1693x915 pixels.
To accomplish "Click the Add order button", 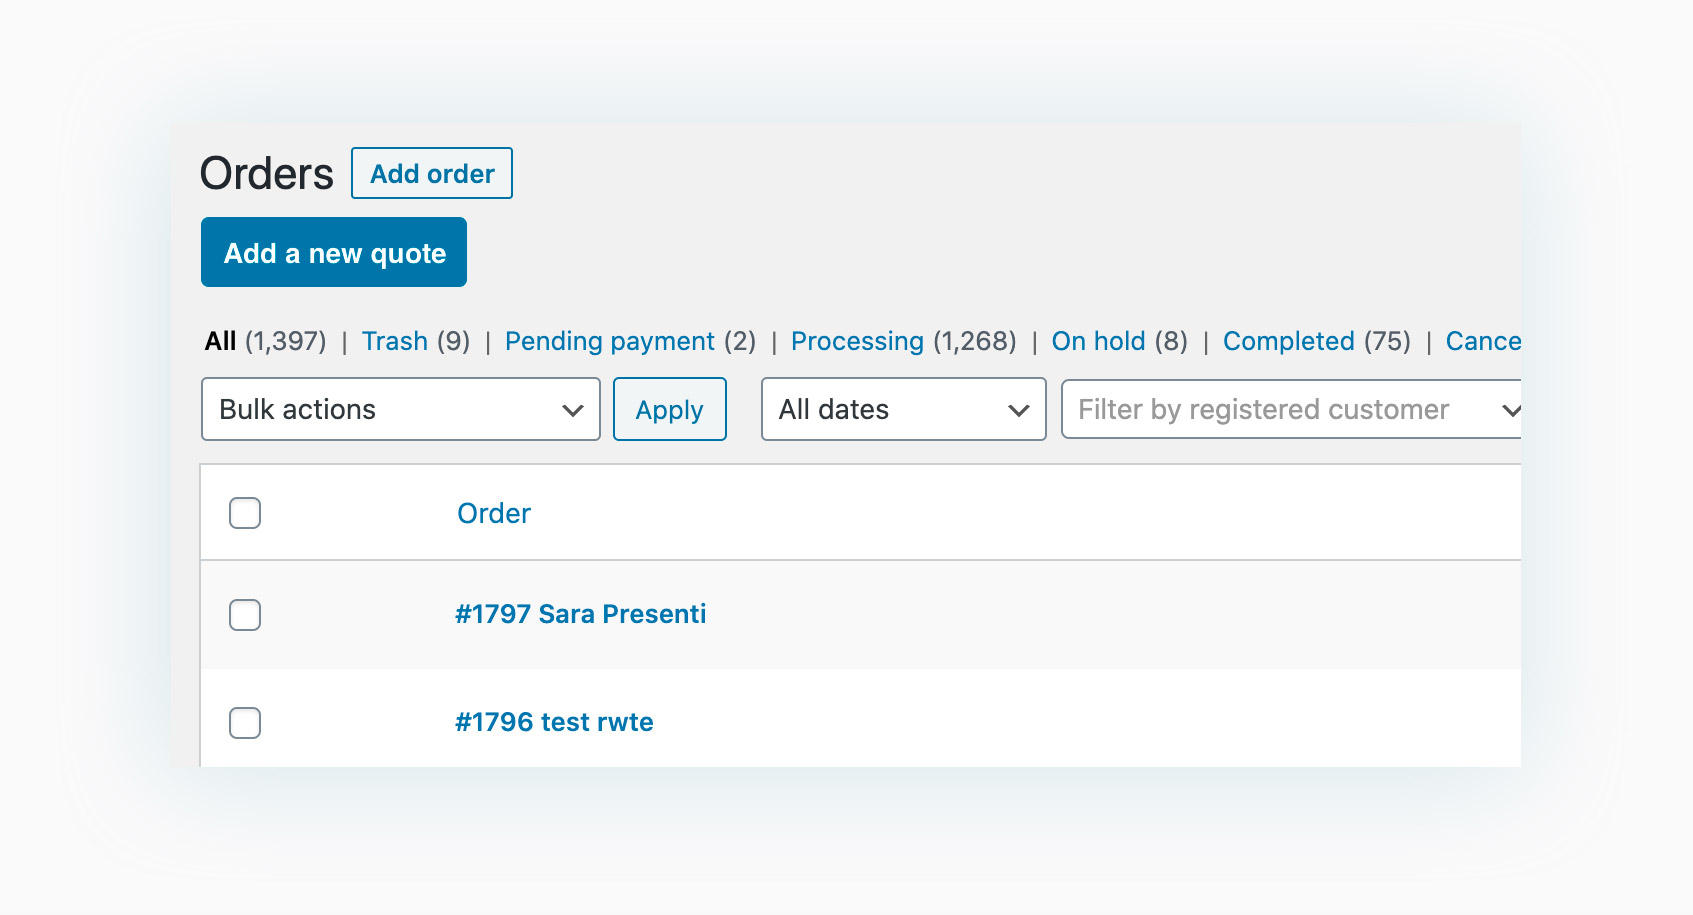I will [x=432, y=173].
